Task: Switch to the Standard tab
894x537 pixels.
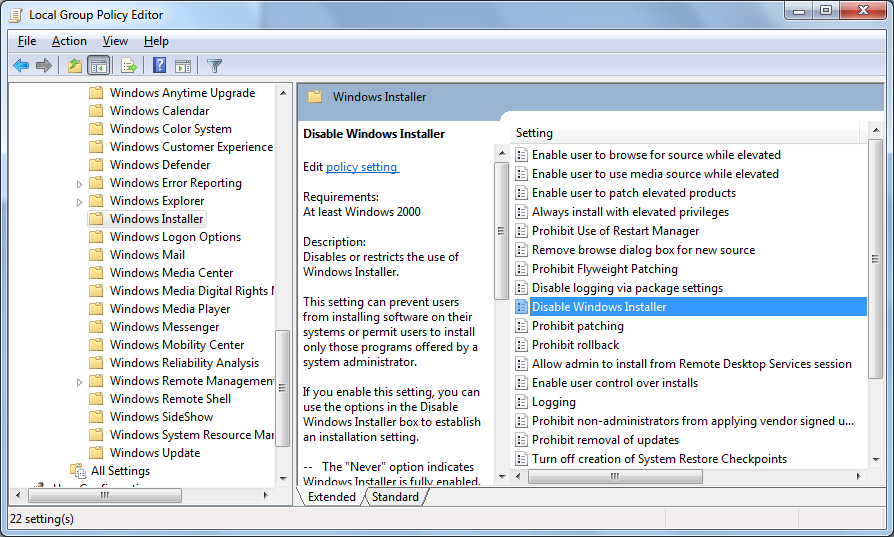Action: click(x=395, y=497)
